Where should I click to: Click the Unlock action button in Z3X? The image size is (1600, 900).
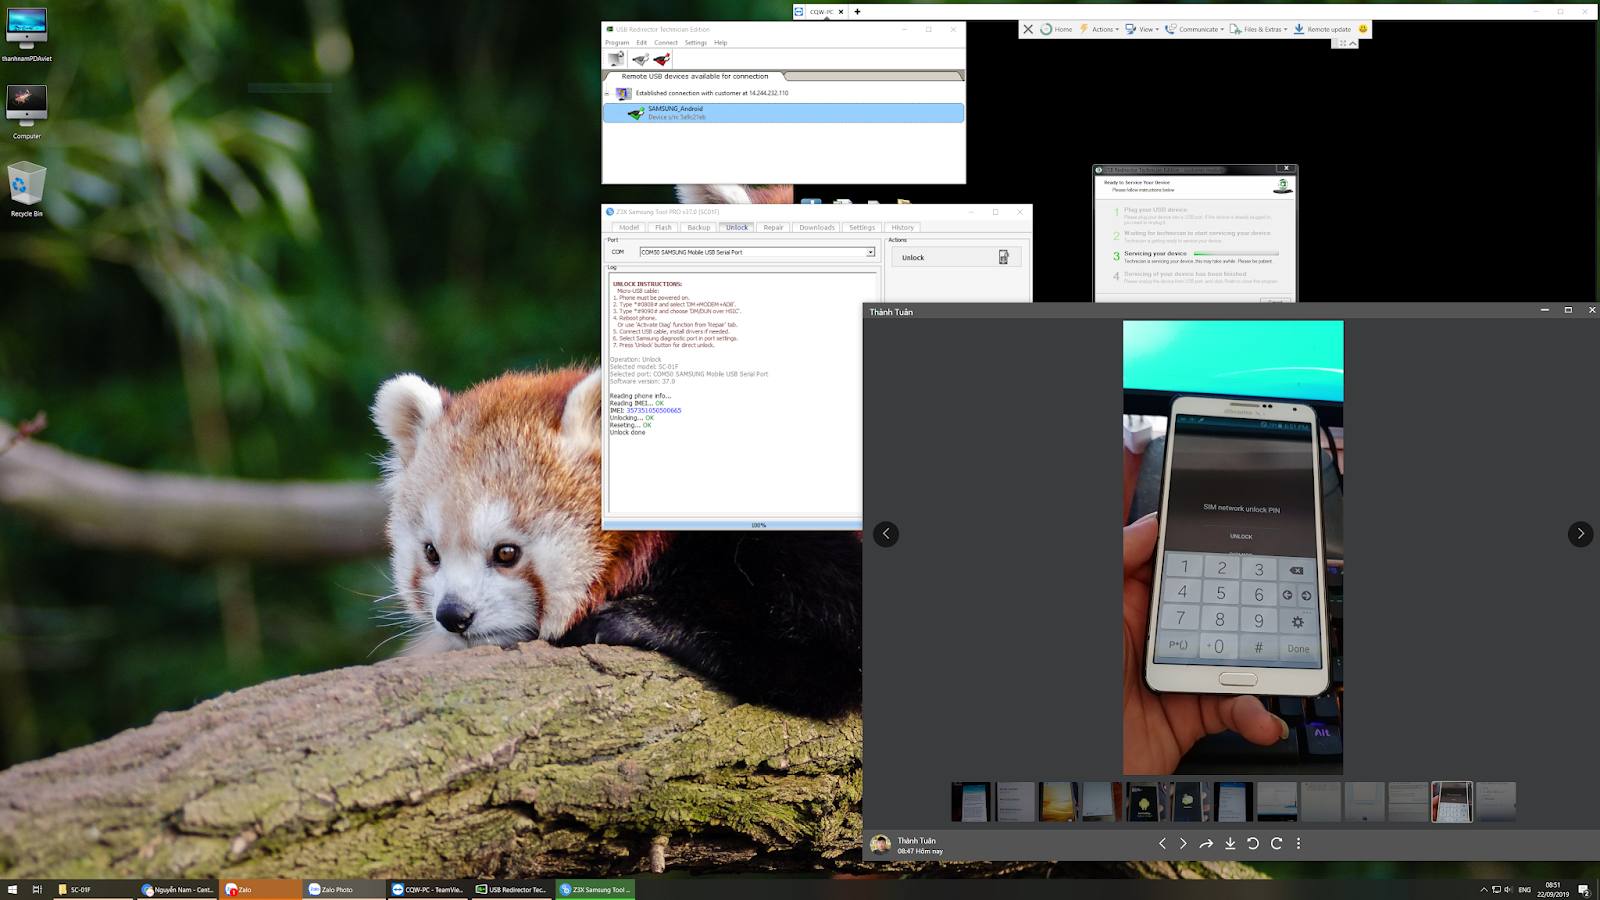pos(956,258)
